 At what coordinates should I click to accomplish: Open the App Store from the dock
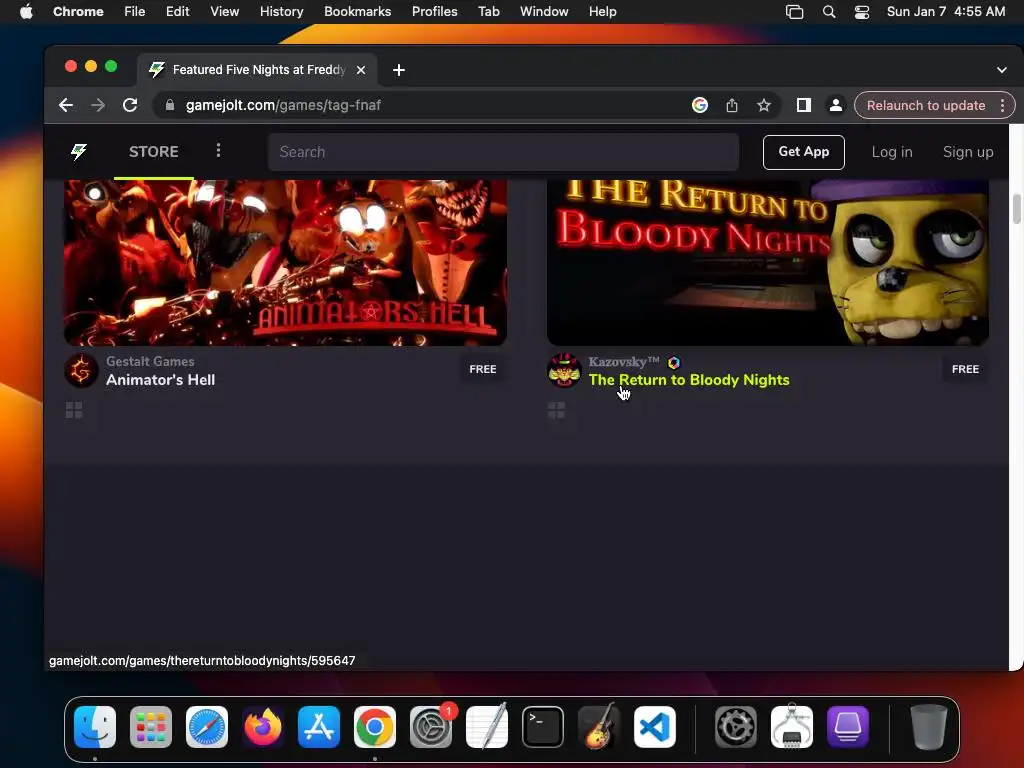coord(319,726)
